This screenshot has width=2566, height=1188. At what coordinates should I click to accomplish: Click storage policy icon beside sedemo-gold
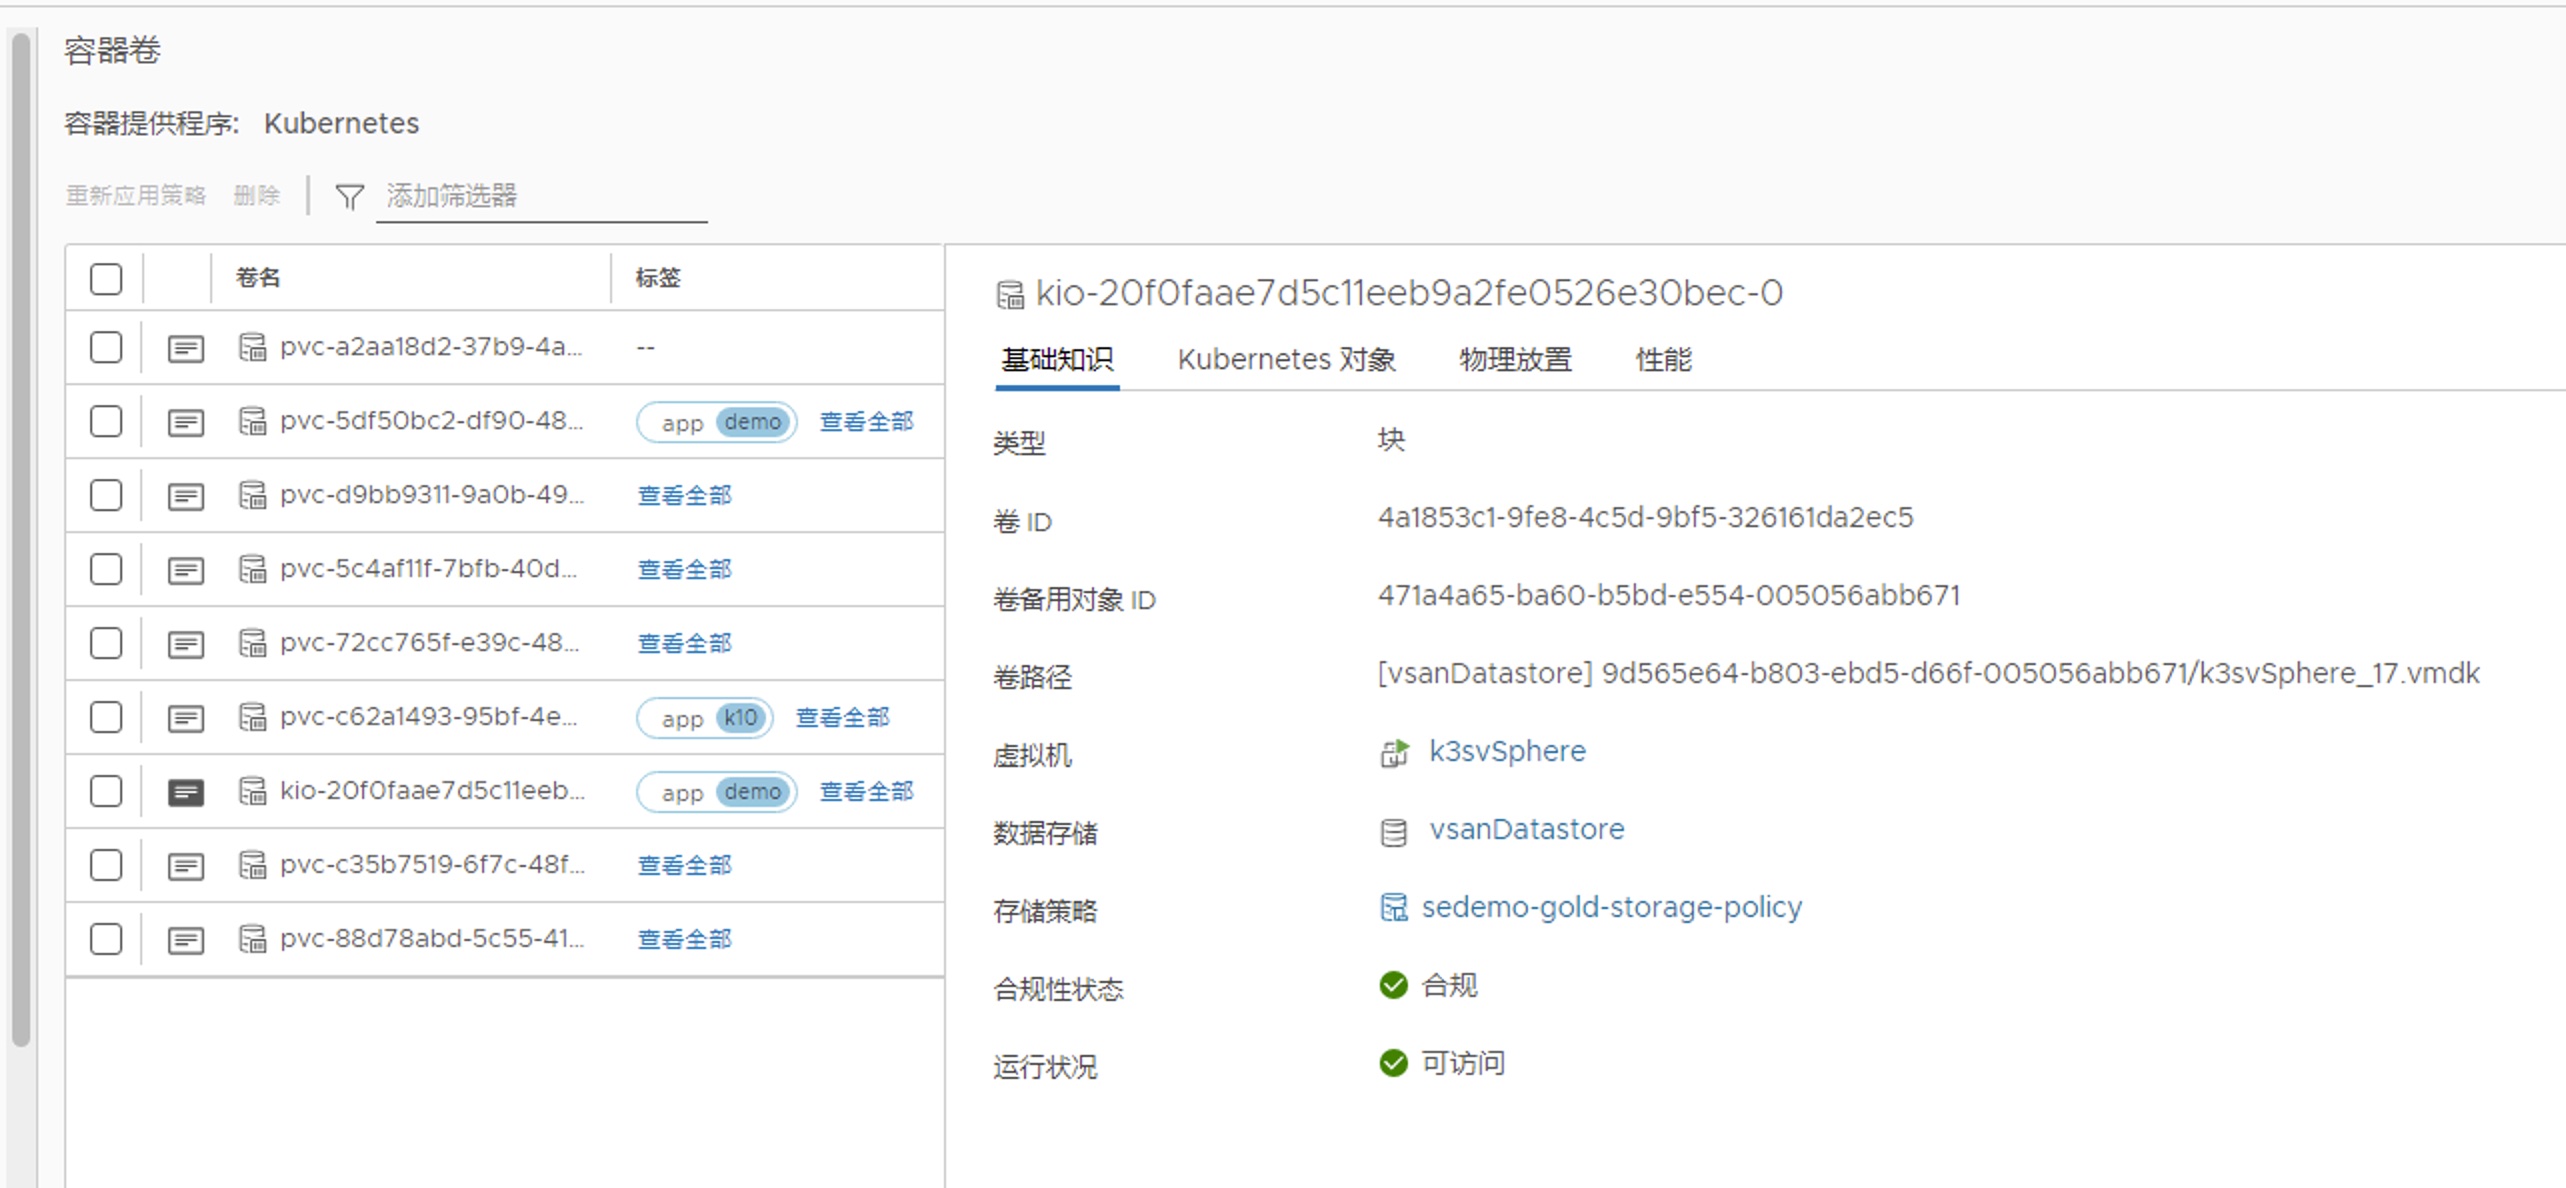coord(1393,907)
